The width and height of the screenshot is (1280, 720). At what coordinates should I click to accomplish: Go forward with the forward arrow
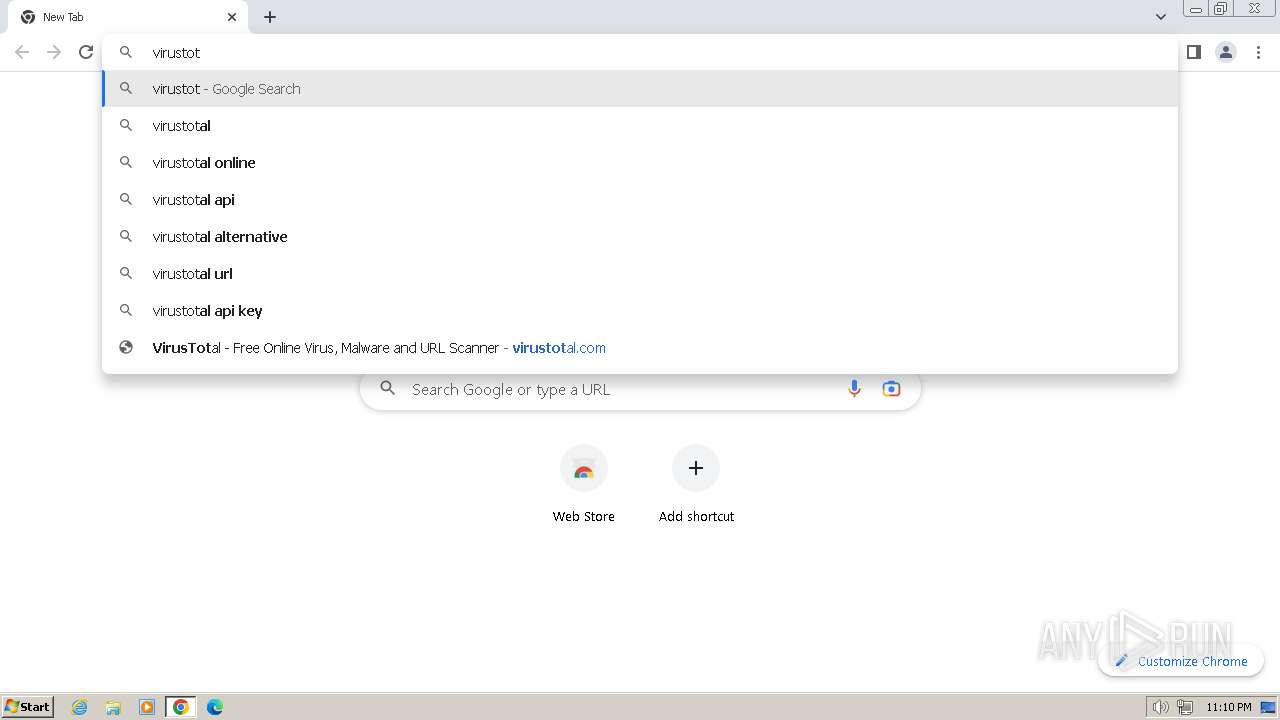(54, 52)
